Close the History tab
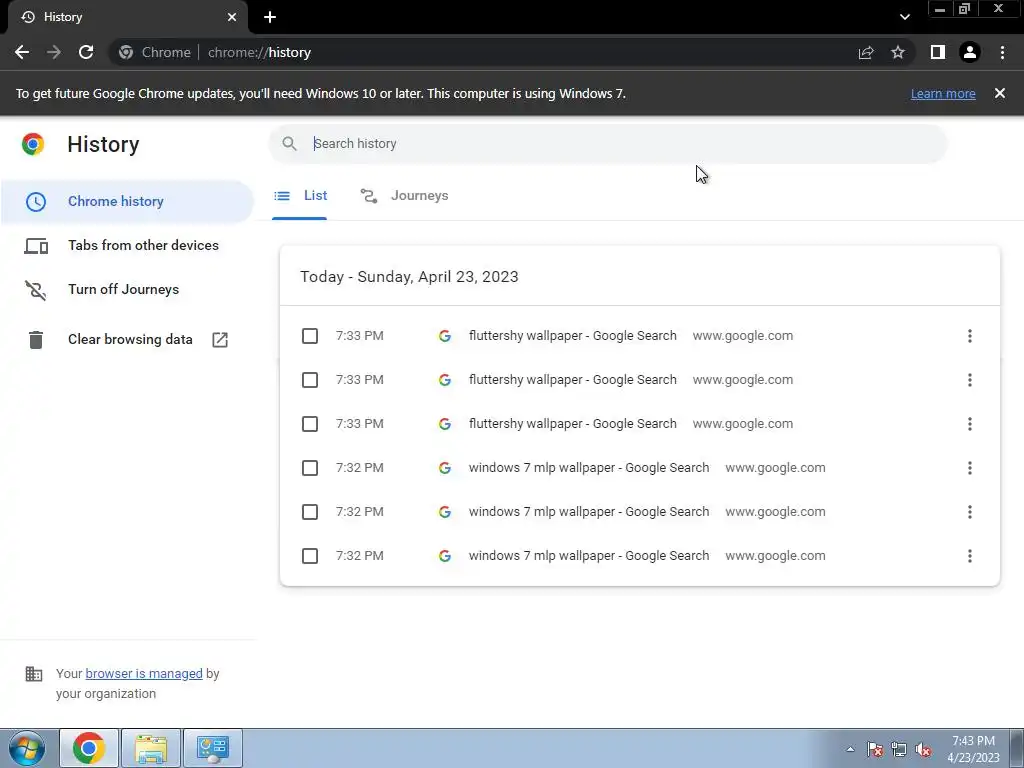The height and width of the screenshot is (768, 1024). [232, 17]
